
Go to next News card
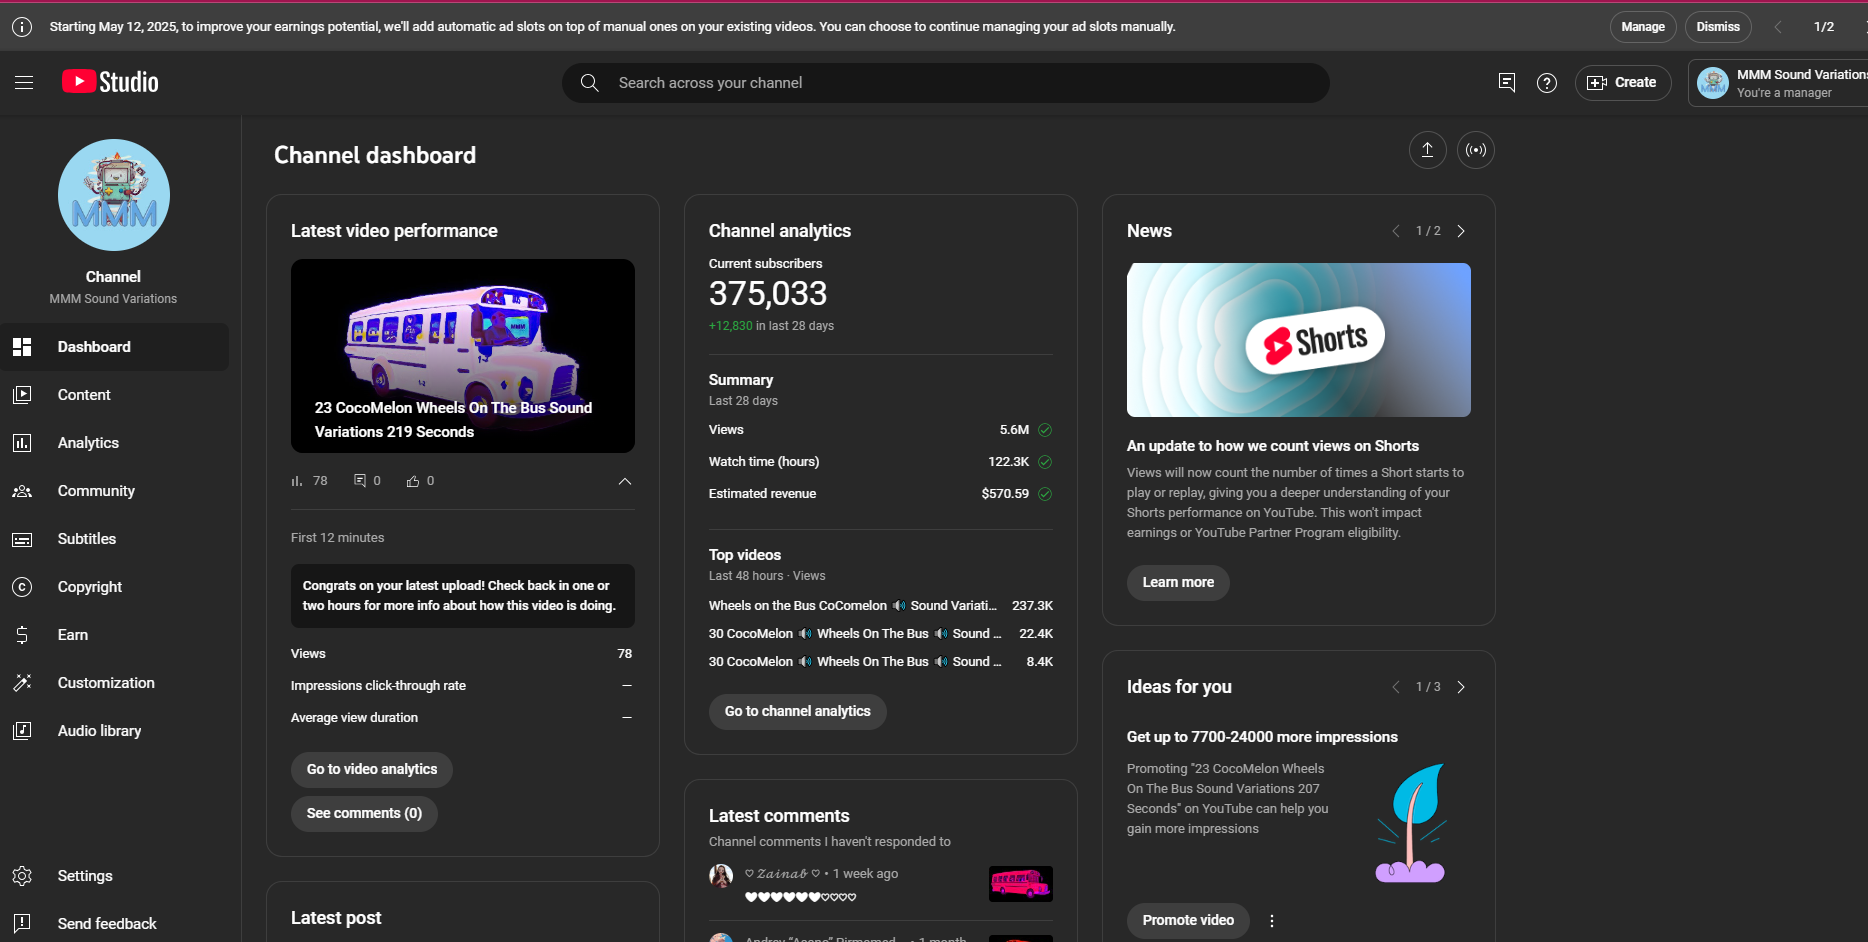click(1461, 231)
